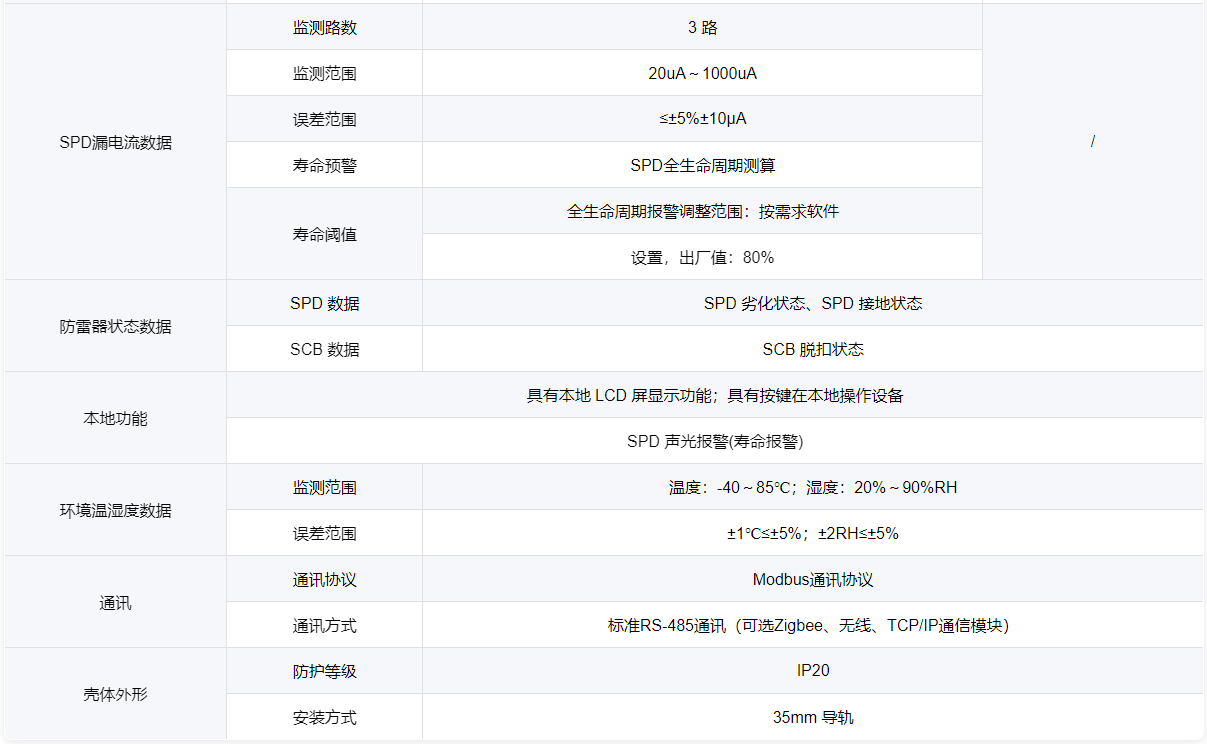Click the 环境温湿度数据 category cell
Screen dimensions: 1207x744
pyautogui.click(x=115, y=510)
